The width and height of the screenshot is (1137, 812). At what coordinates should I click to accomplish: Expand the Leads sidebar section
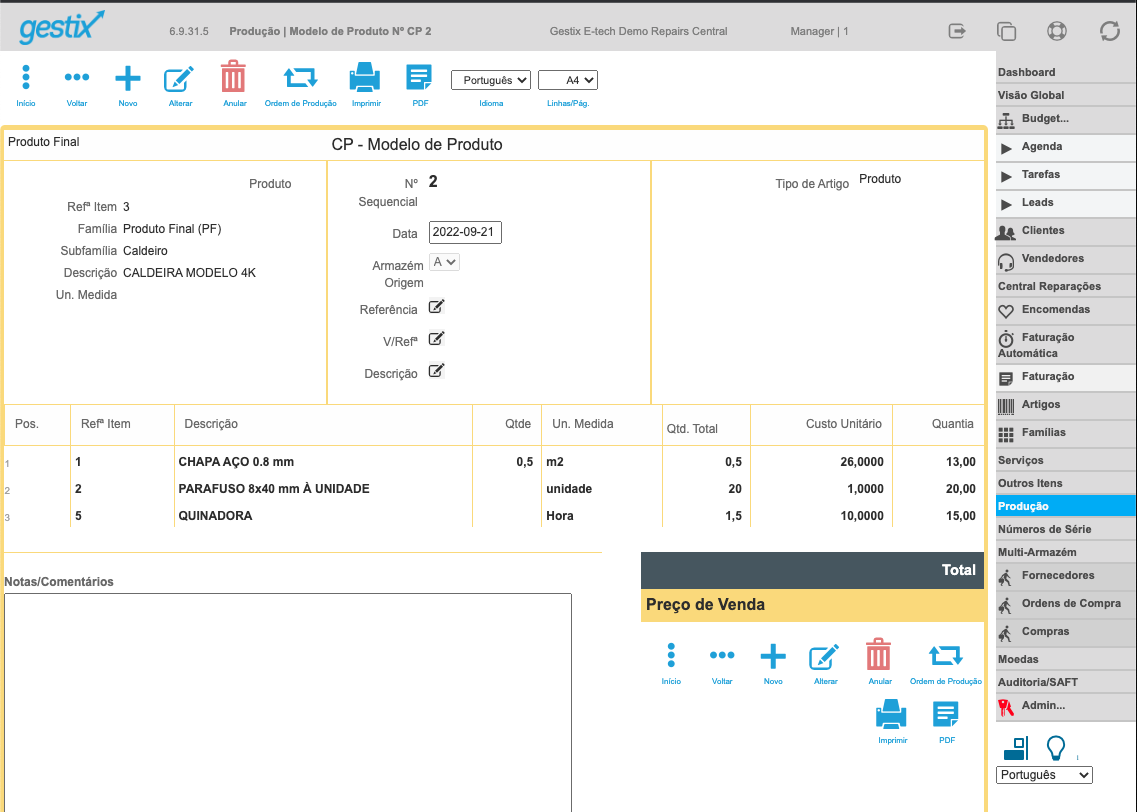pos(1065,203)
